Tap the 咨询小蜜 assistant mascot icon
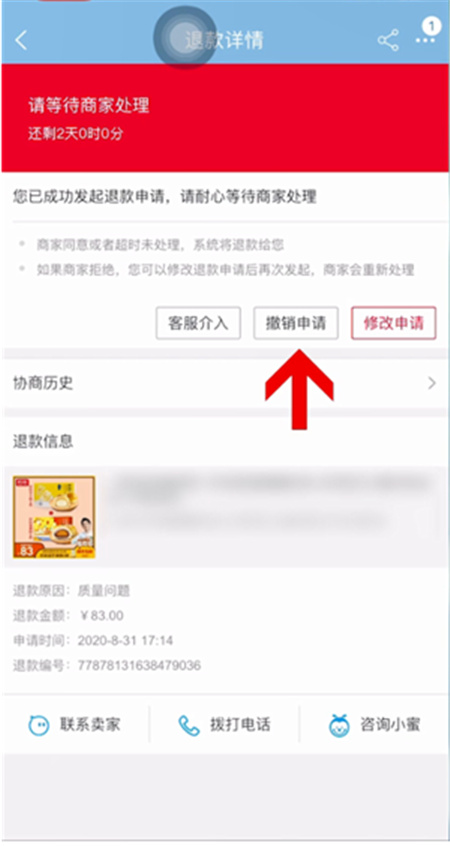 [339, 725]
